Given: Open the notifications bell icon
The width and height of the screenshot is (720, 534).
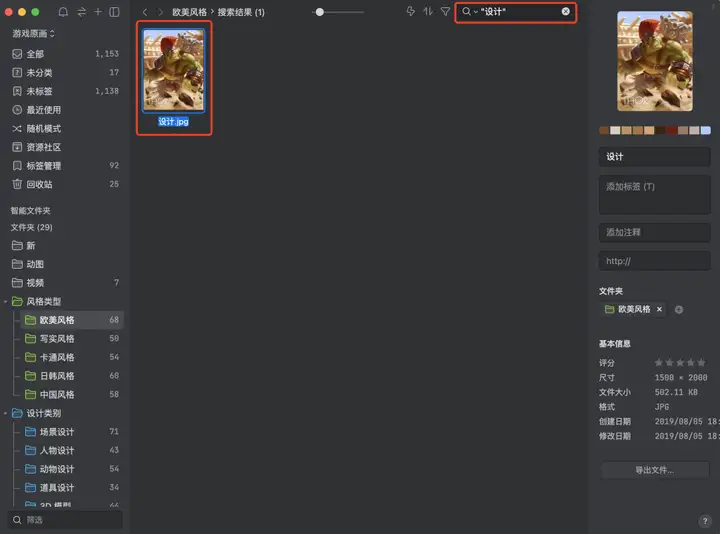Looking at the screenshot, I should coord(63,12).
